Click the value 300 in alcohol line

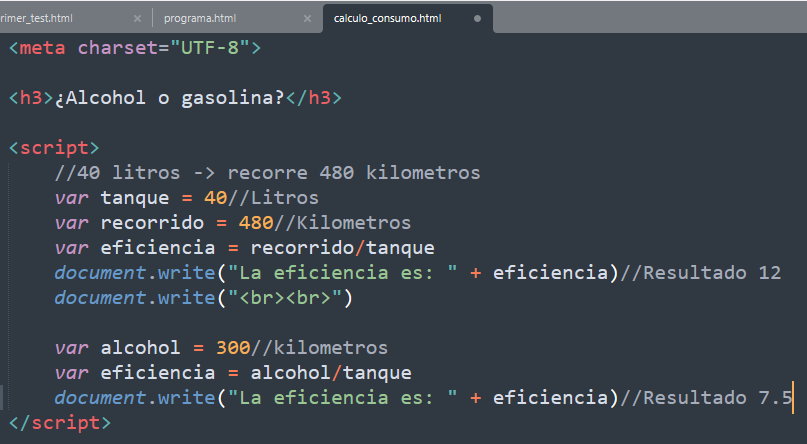[x=233, y=348]
